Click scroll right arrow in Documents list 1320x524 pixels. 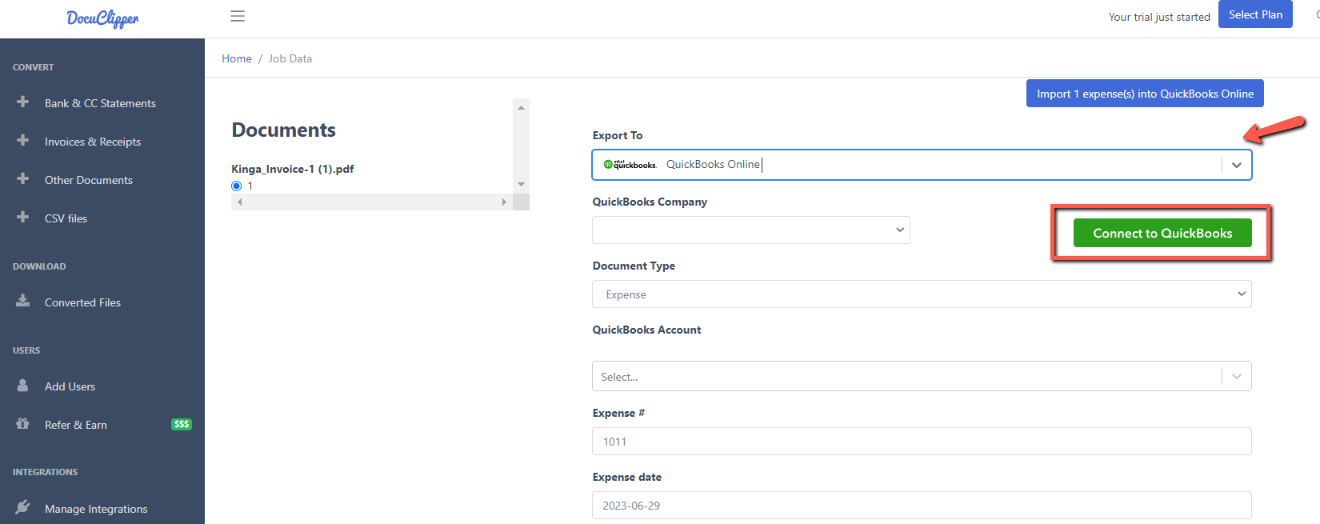click(504, 202)
